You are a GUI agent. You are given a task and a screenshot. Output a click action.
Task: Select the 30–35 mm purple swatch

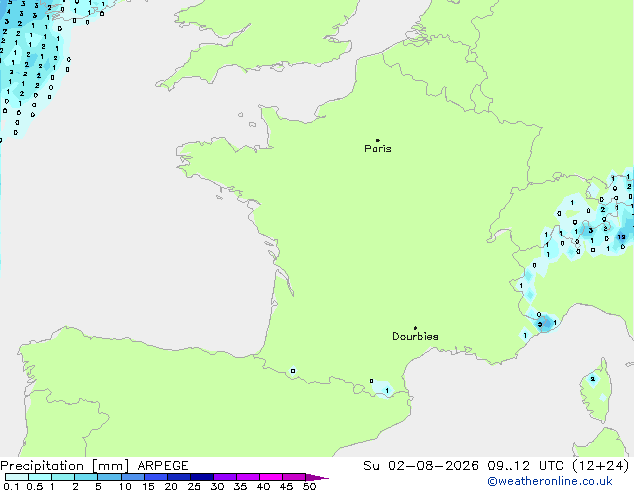[224, 477]
